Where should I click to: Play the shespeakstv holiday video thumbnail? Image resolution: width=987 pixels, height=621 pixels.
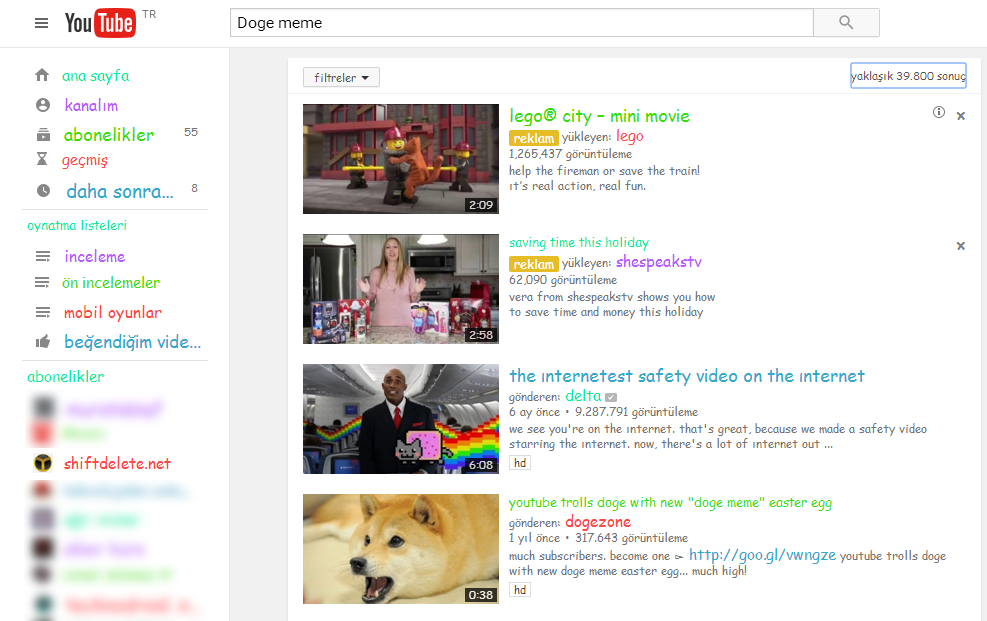(401, 289)
